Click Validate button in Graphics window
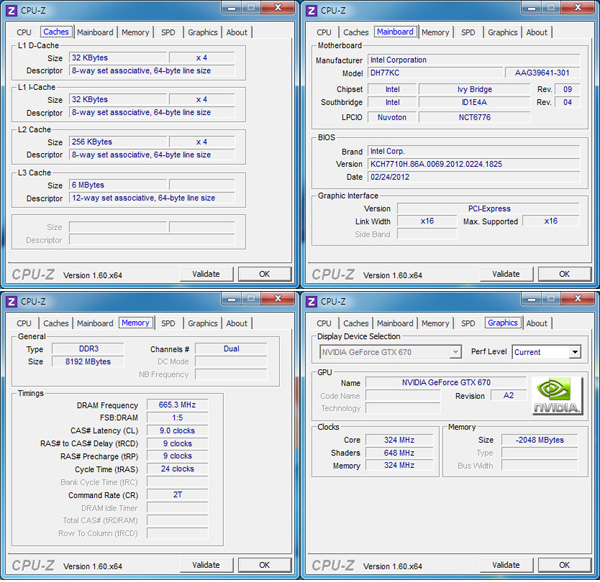Image resolution: width=600 pixels, height=582 pixels. pos(506,565)
